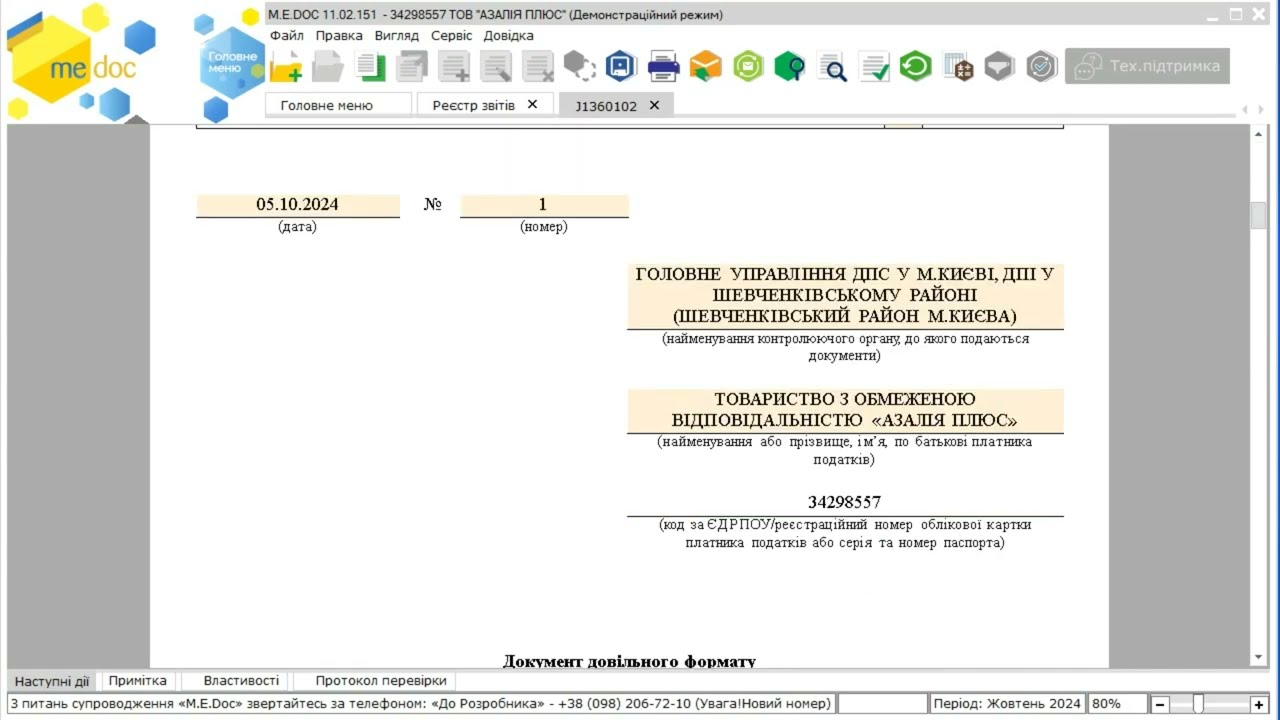Click the gray hexagon checkmark badge icon
The width and height of the screenshot is (1280, 720).
[x=1042, y=67]
